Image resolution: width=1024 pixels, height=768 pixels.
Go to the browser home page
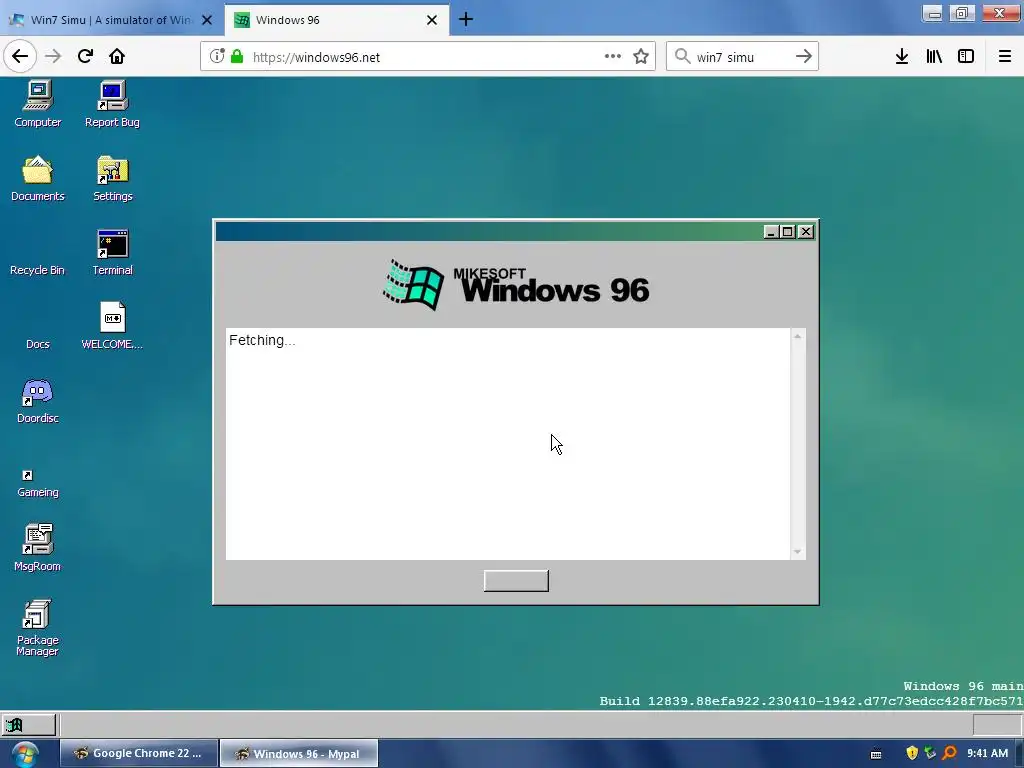coord(117,56)
